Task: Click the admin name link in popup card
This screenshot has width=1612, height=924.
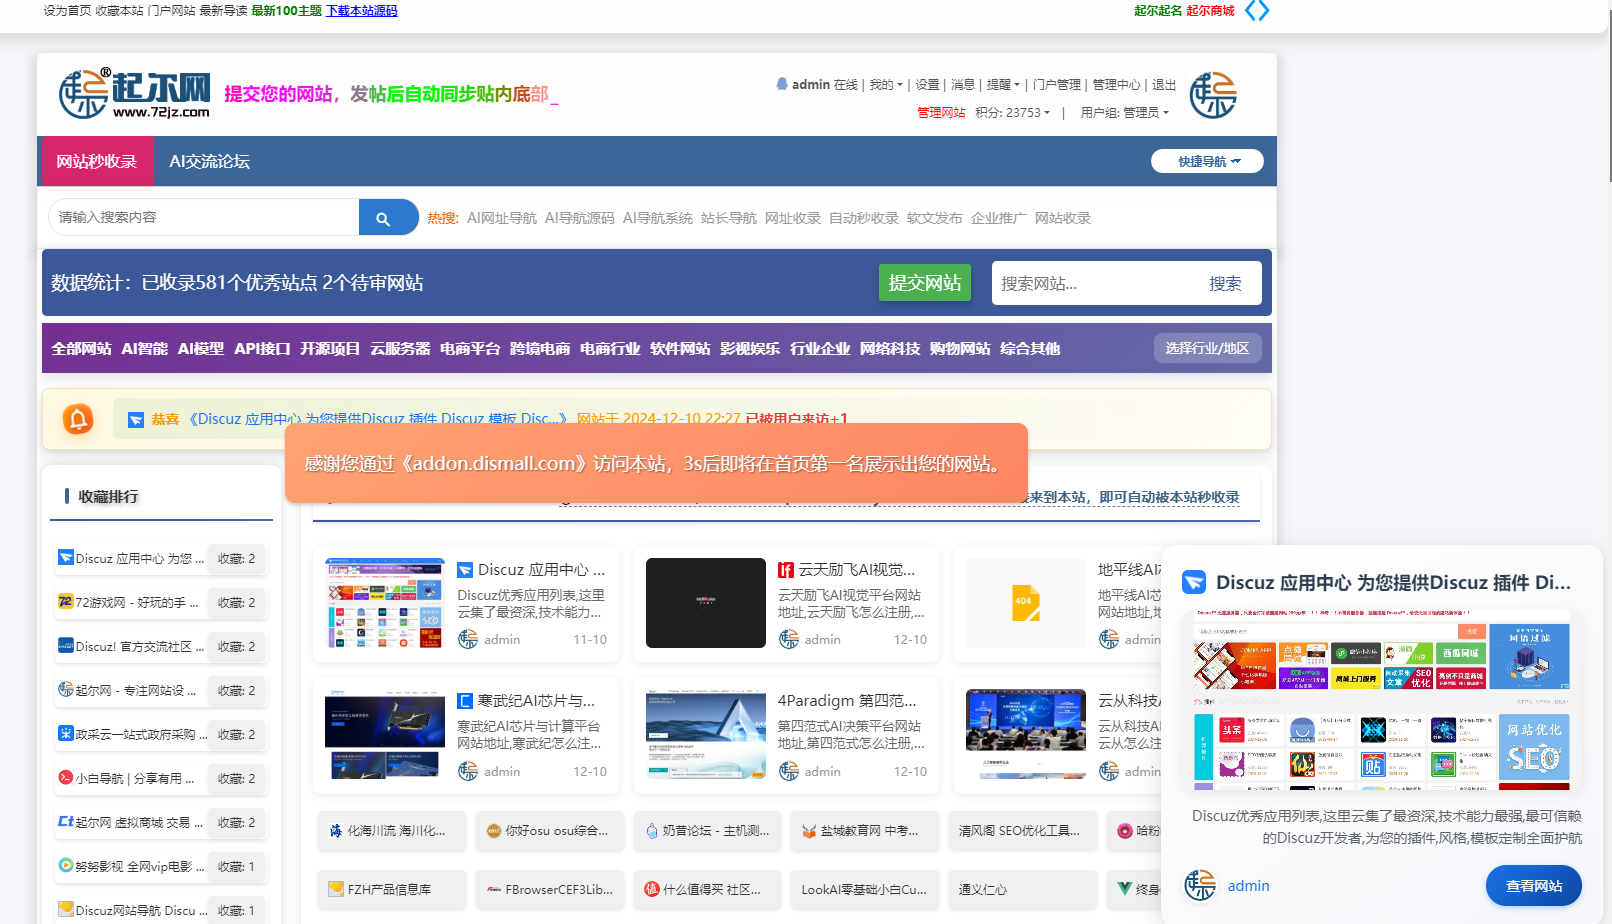Action: [1248, 886]
